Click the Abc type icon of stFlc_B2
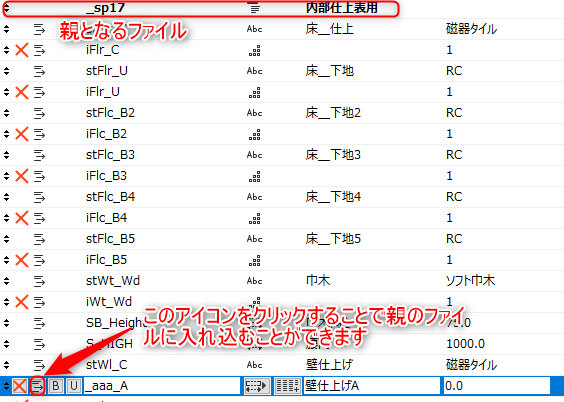The image size is (564, 402). (255, 113)
